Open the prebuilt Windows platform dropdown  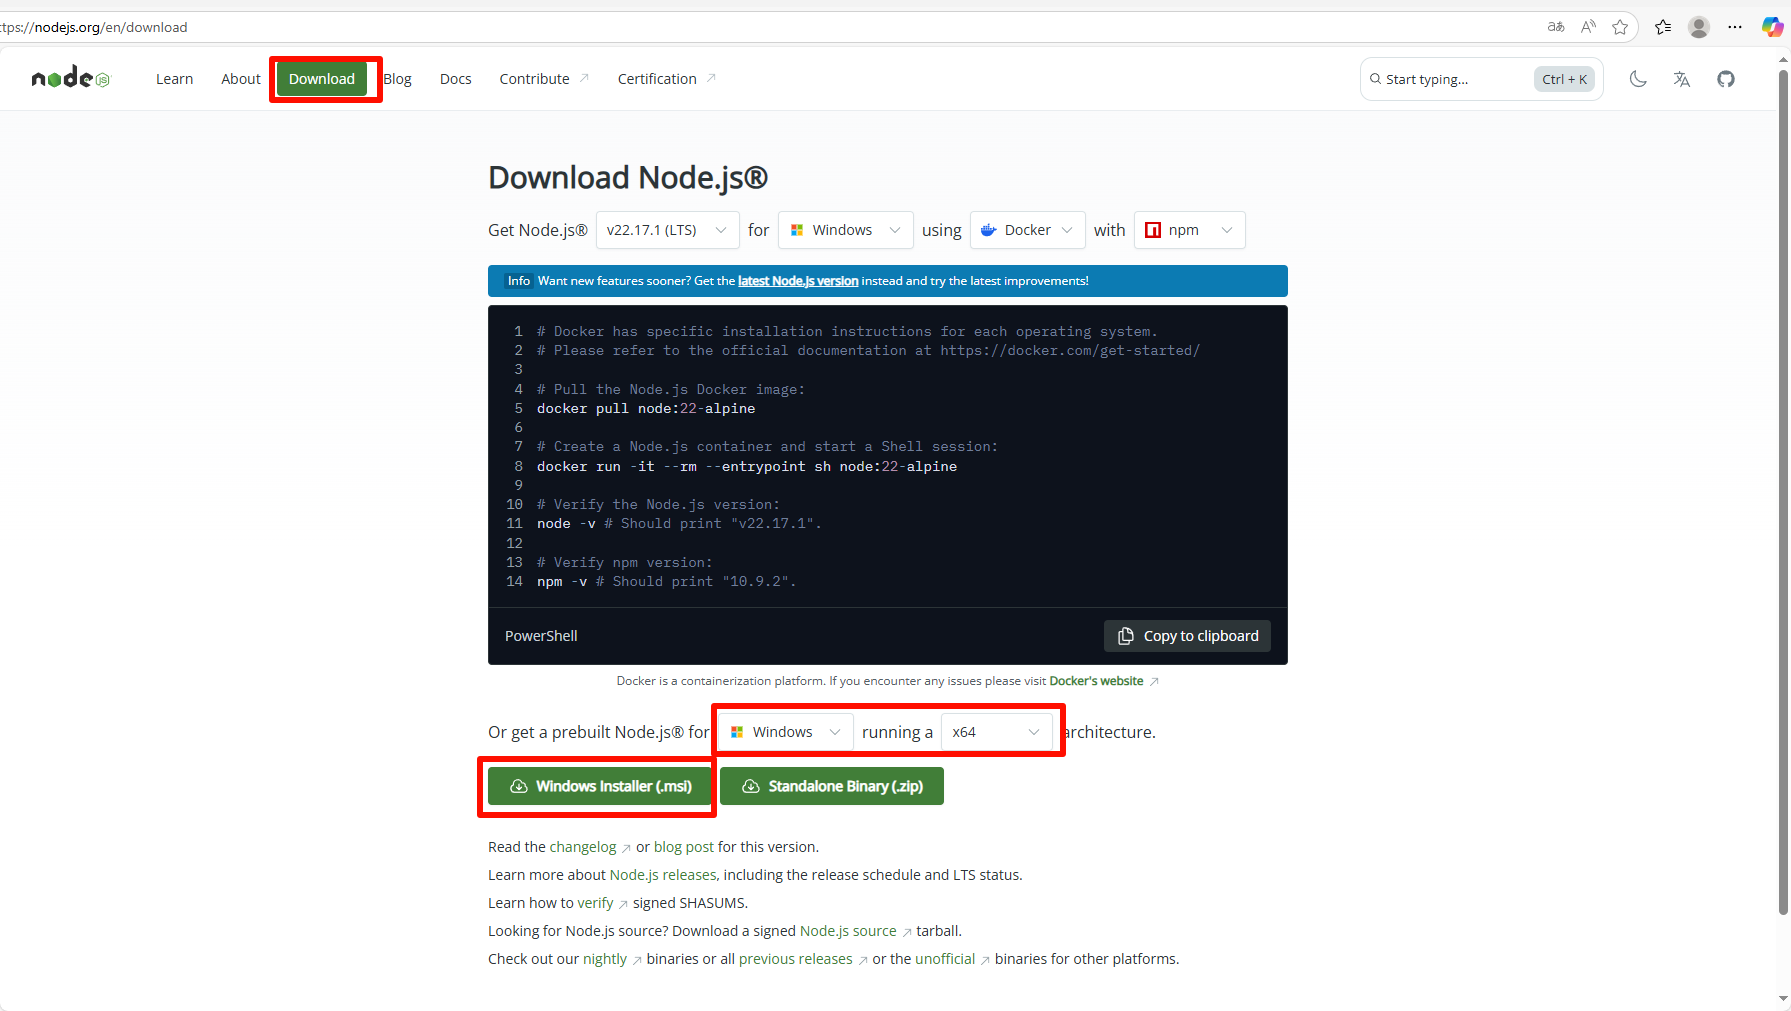pos(786,732)
